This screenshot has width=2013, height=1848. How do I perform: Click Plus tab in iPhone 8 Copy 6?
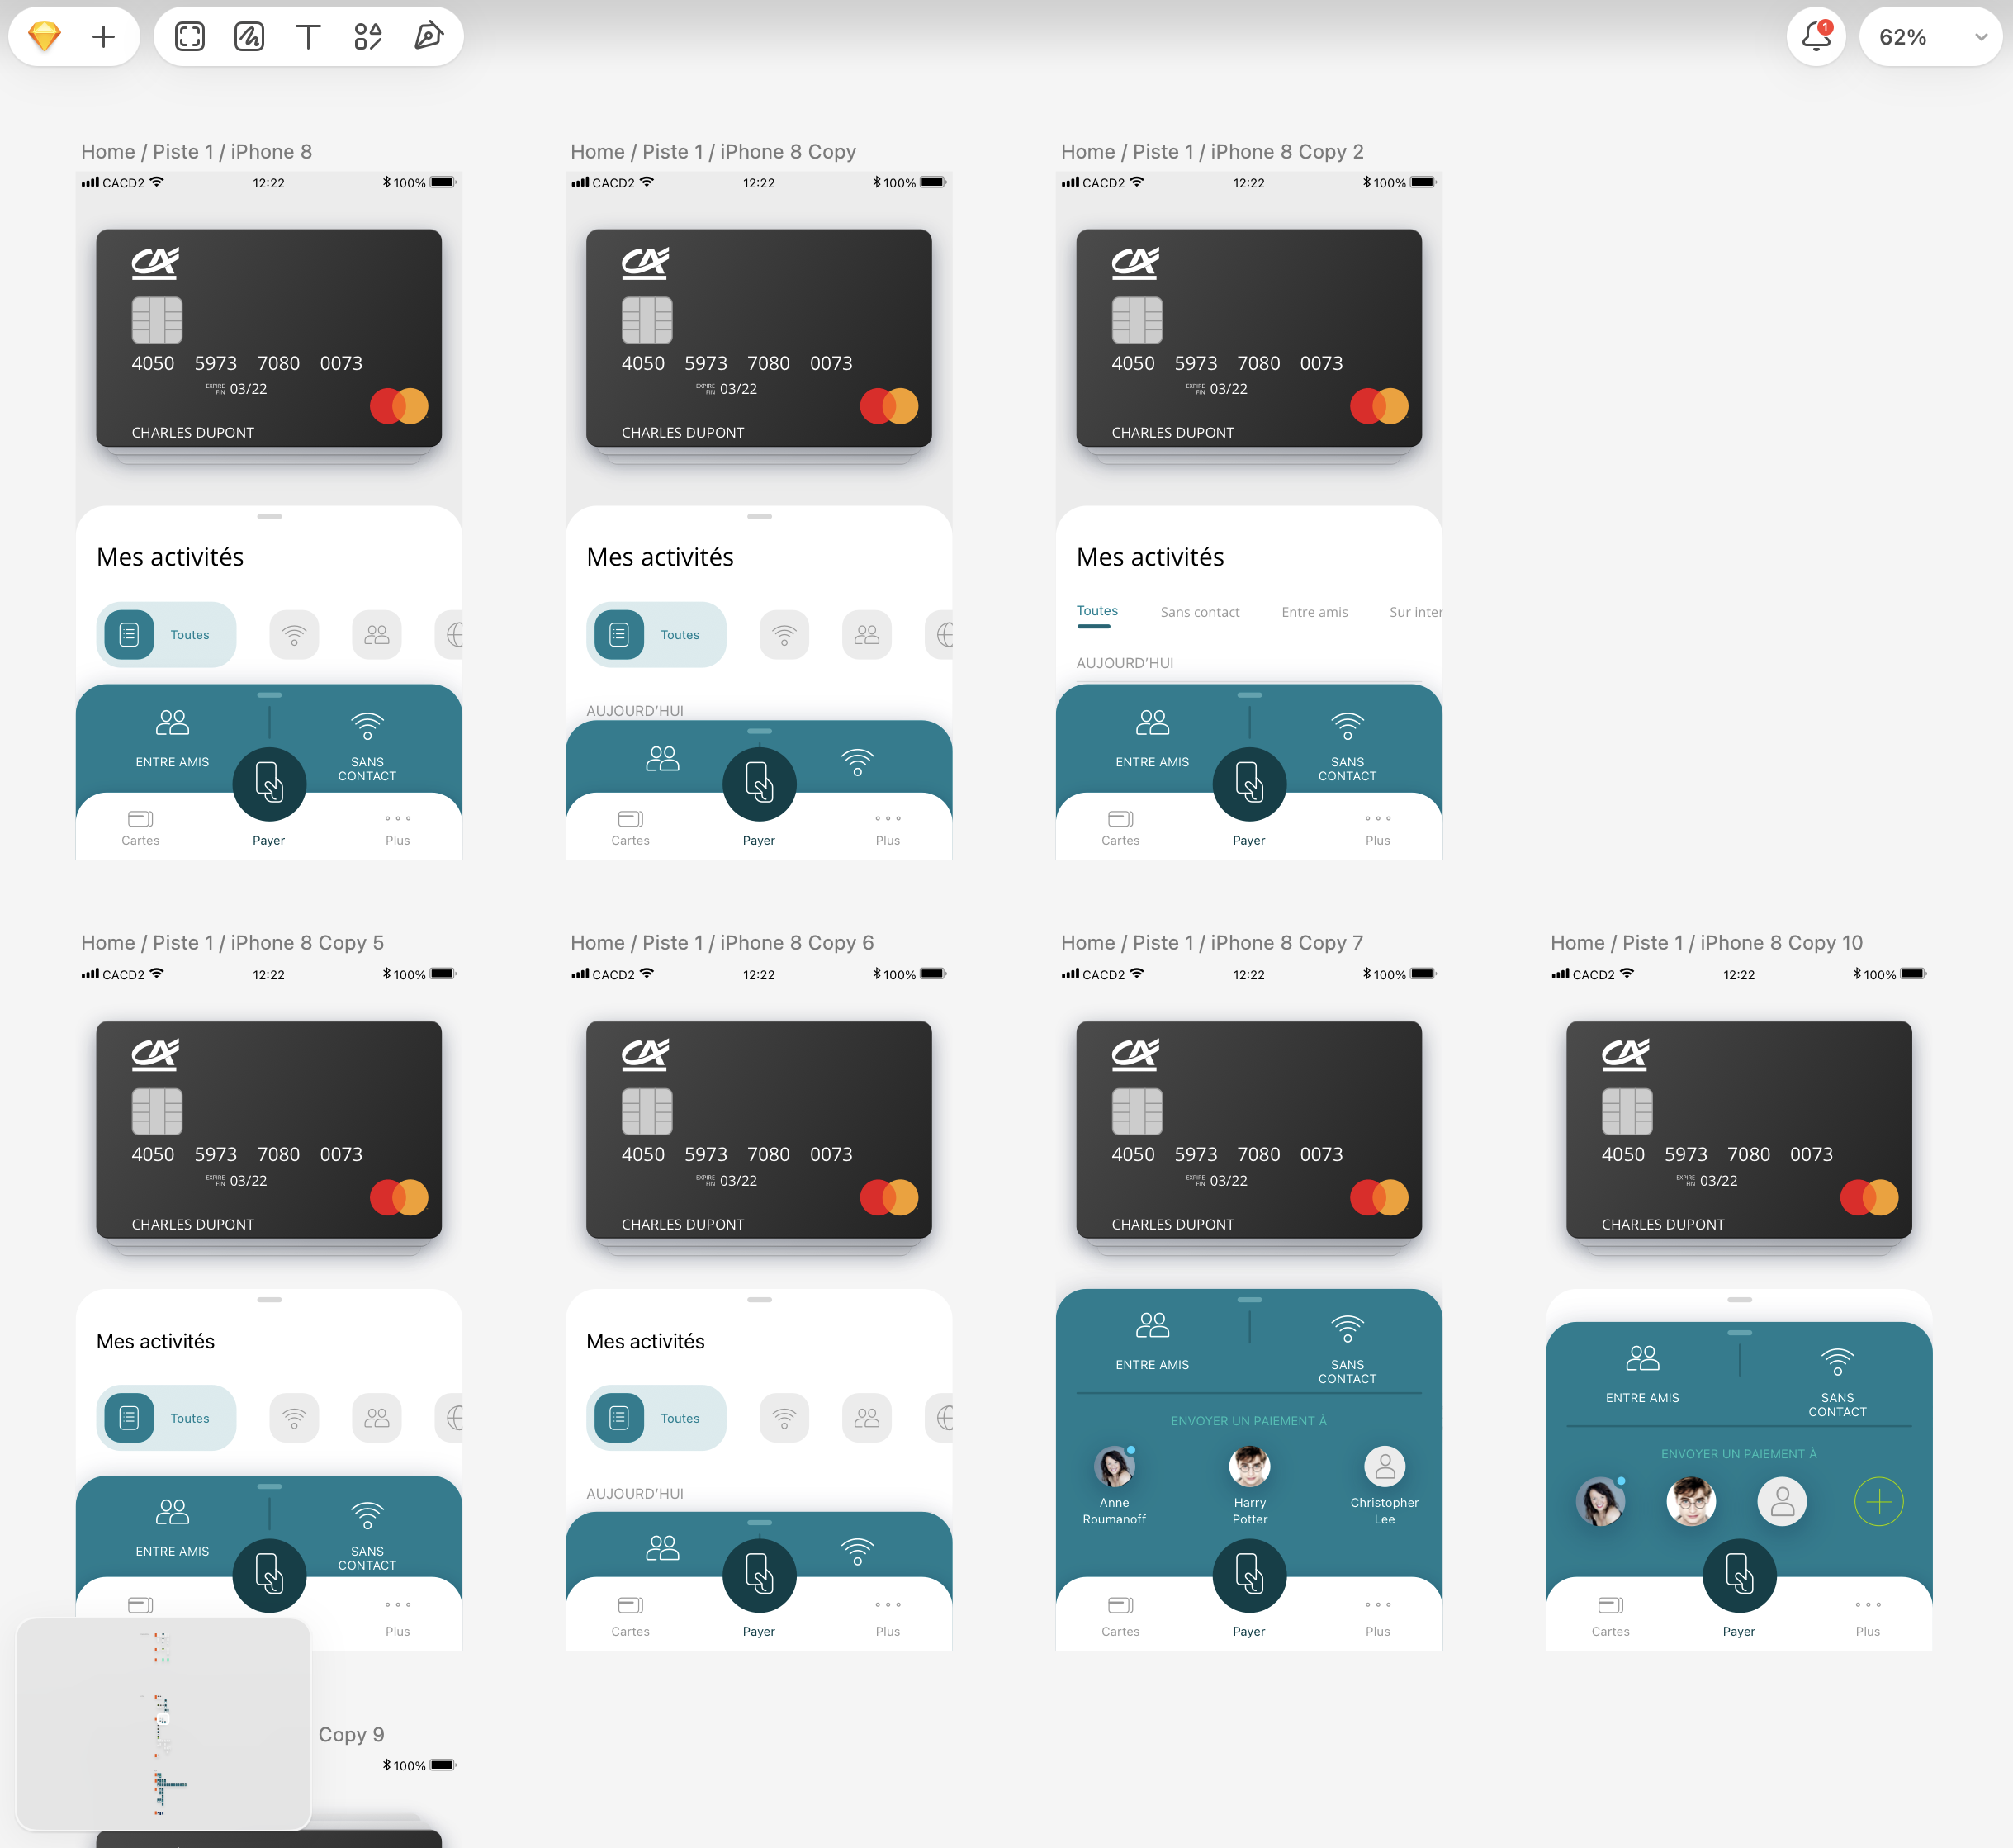point(887,1619)
